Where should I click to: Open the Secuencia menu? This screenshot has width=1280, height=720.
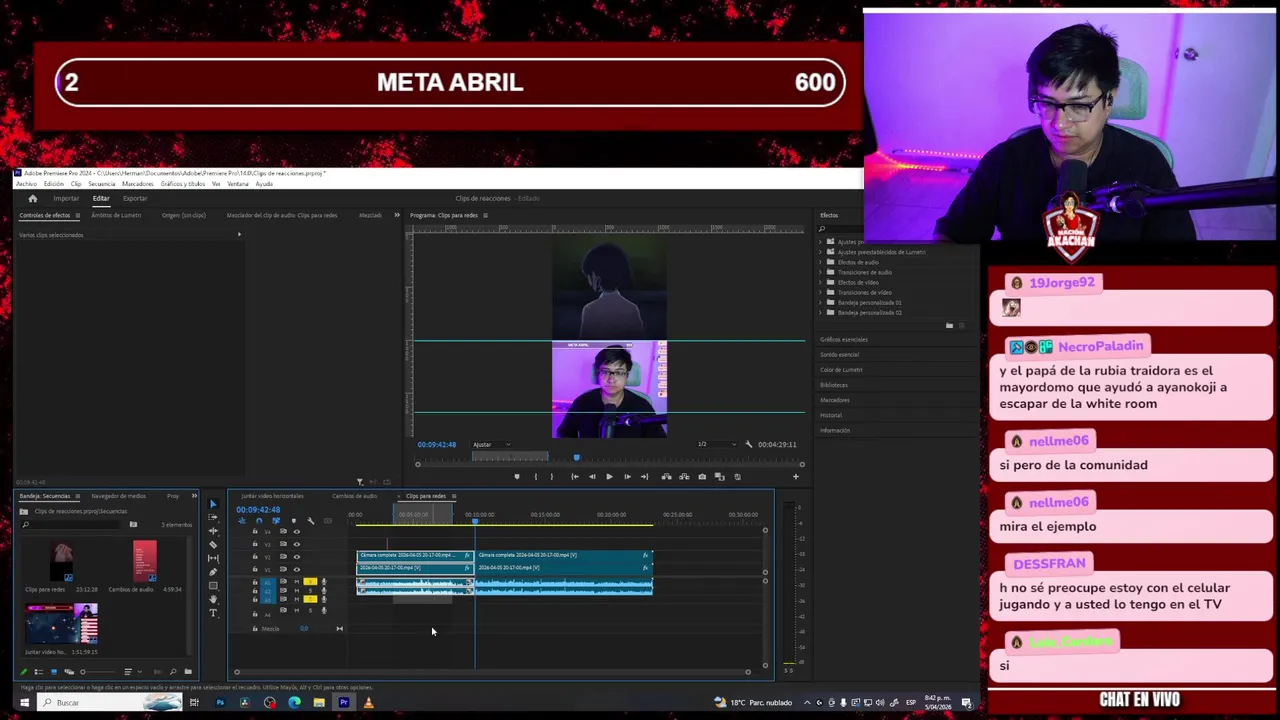click(101, 184)
